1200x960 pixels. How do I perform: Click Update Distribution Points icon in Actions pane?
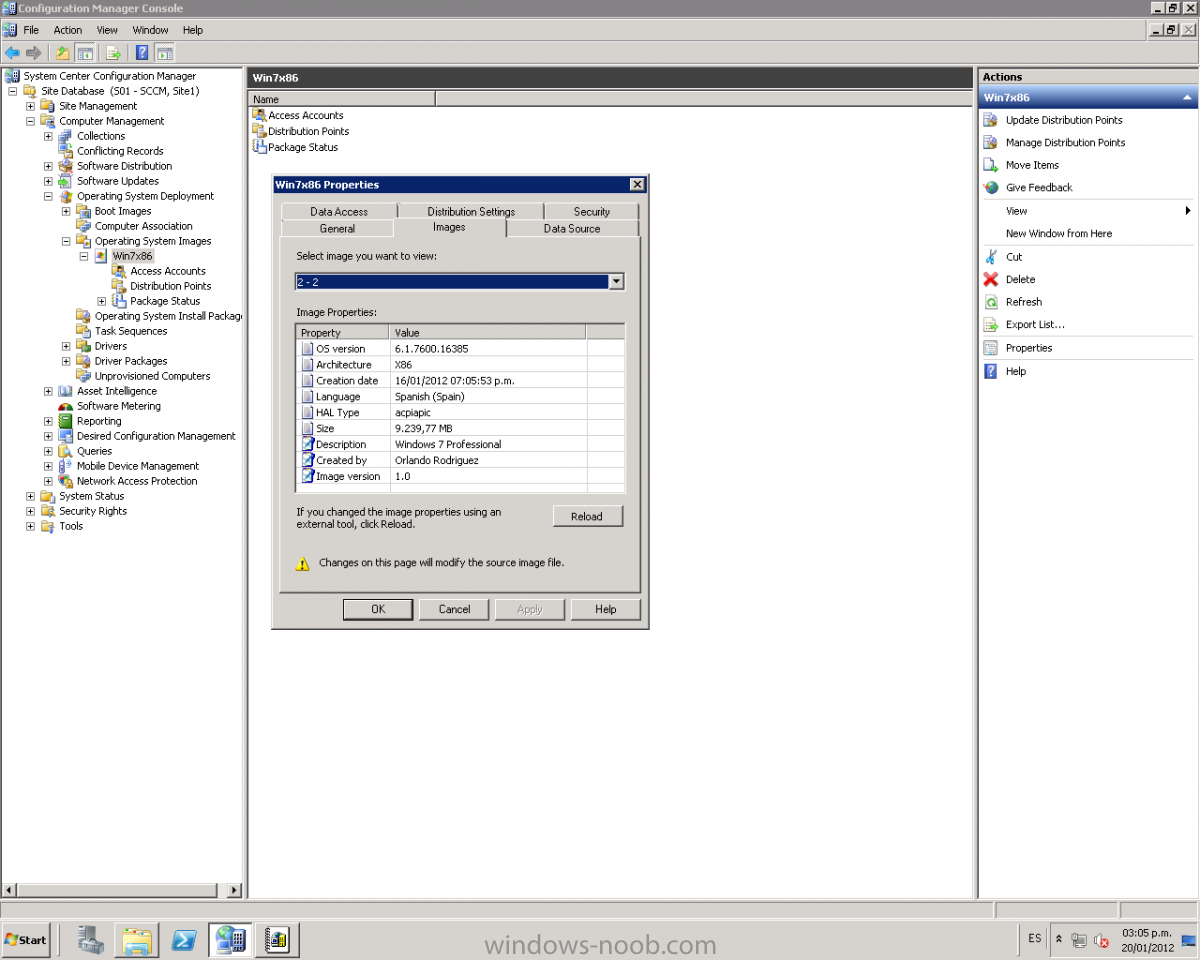(991, 120)
